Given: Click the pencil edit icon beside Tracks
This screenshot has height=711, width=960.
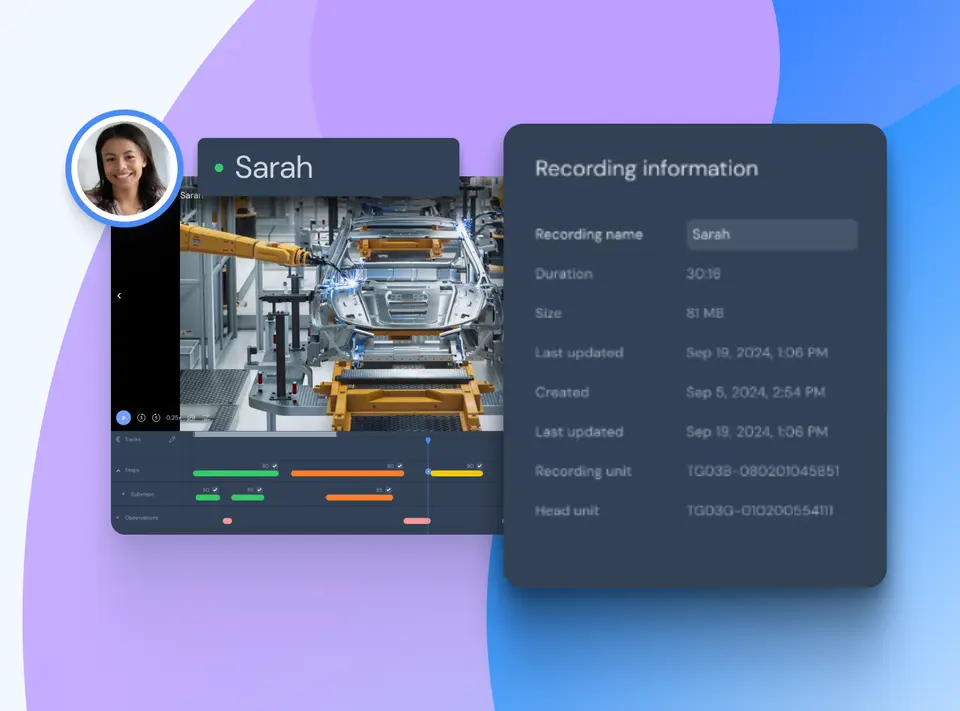Looking at the screenshot, I should 172,439.
